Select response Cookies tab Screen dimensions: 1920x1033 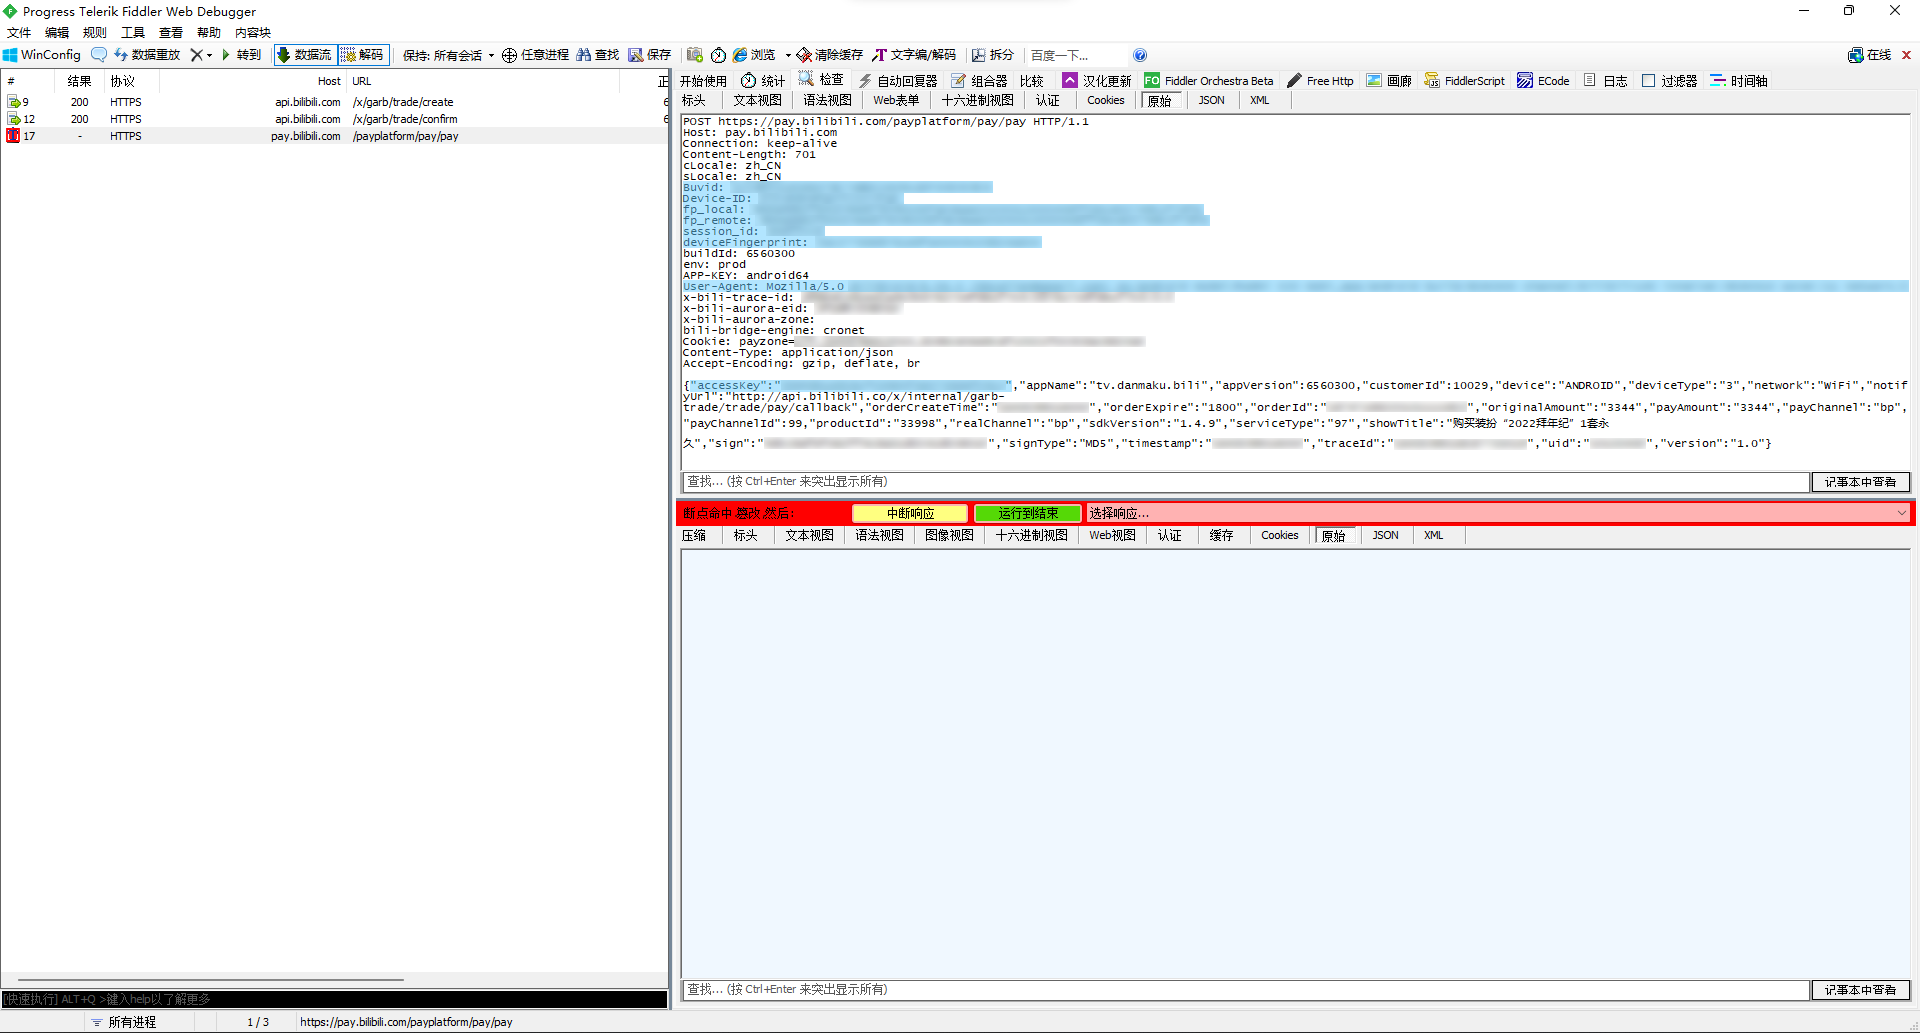[1279, 536]
